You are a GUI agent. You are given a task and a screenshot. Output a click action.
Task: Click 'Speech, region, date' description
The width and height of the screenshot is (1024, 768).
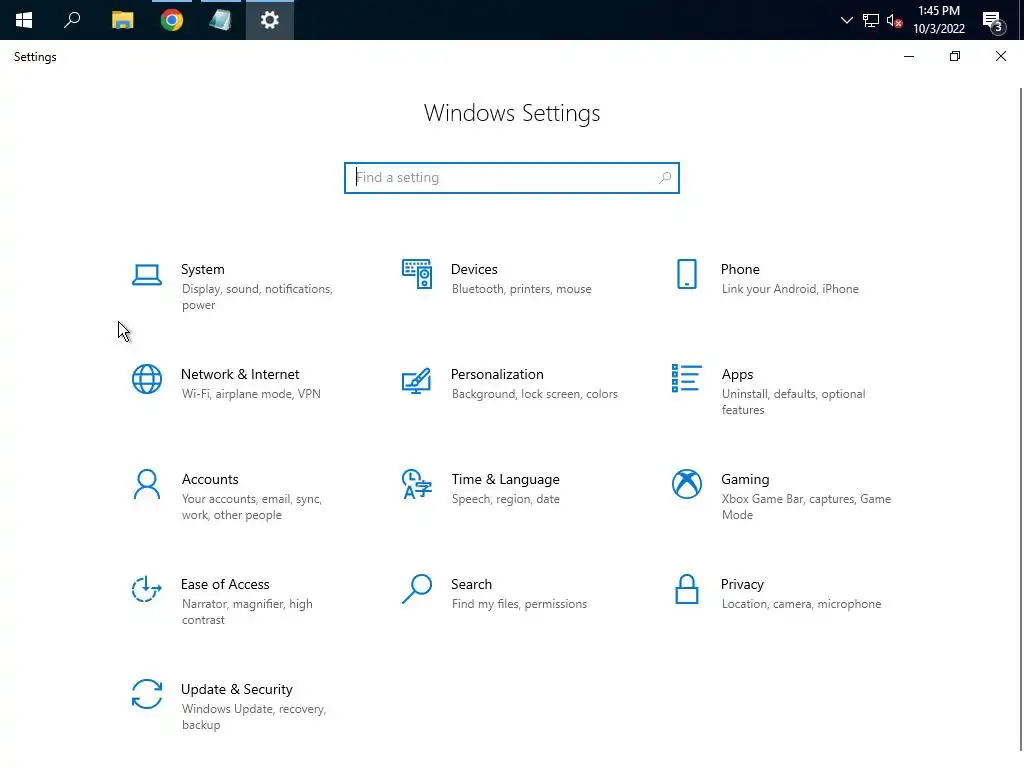[505, 499]
